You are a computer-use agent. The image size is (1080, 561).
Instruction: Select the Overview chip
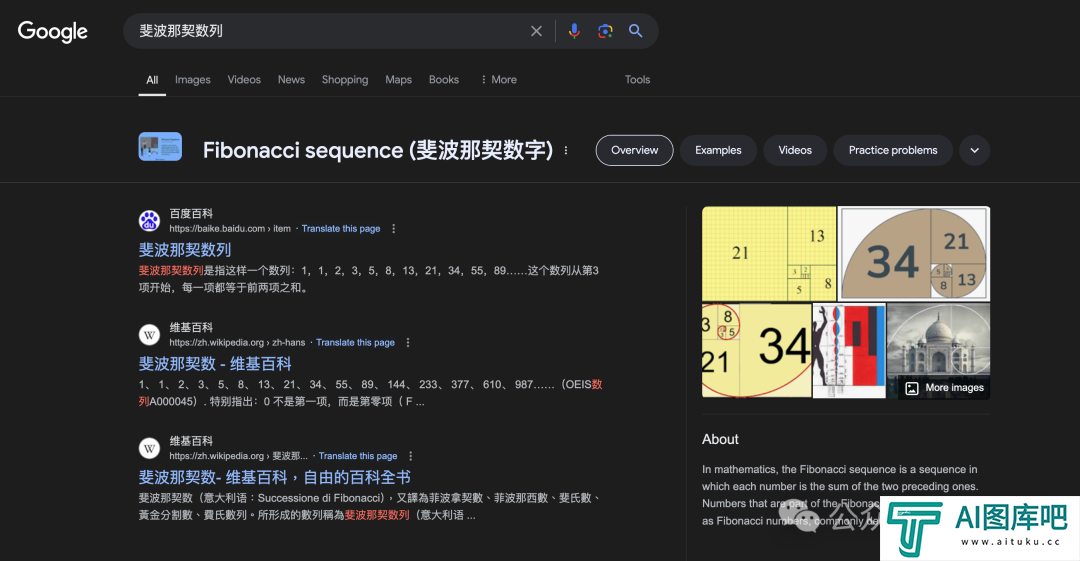pyautogui.click(x=634, y=150)
